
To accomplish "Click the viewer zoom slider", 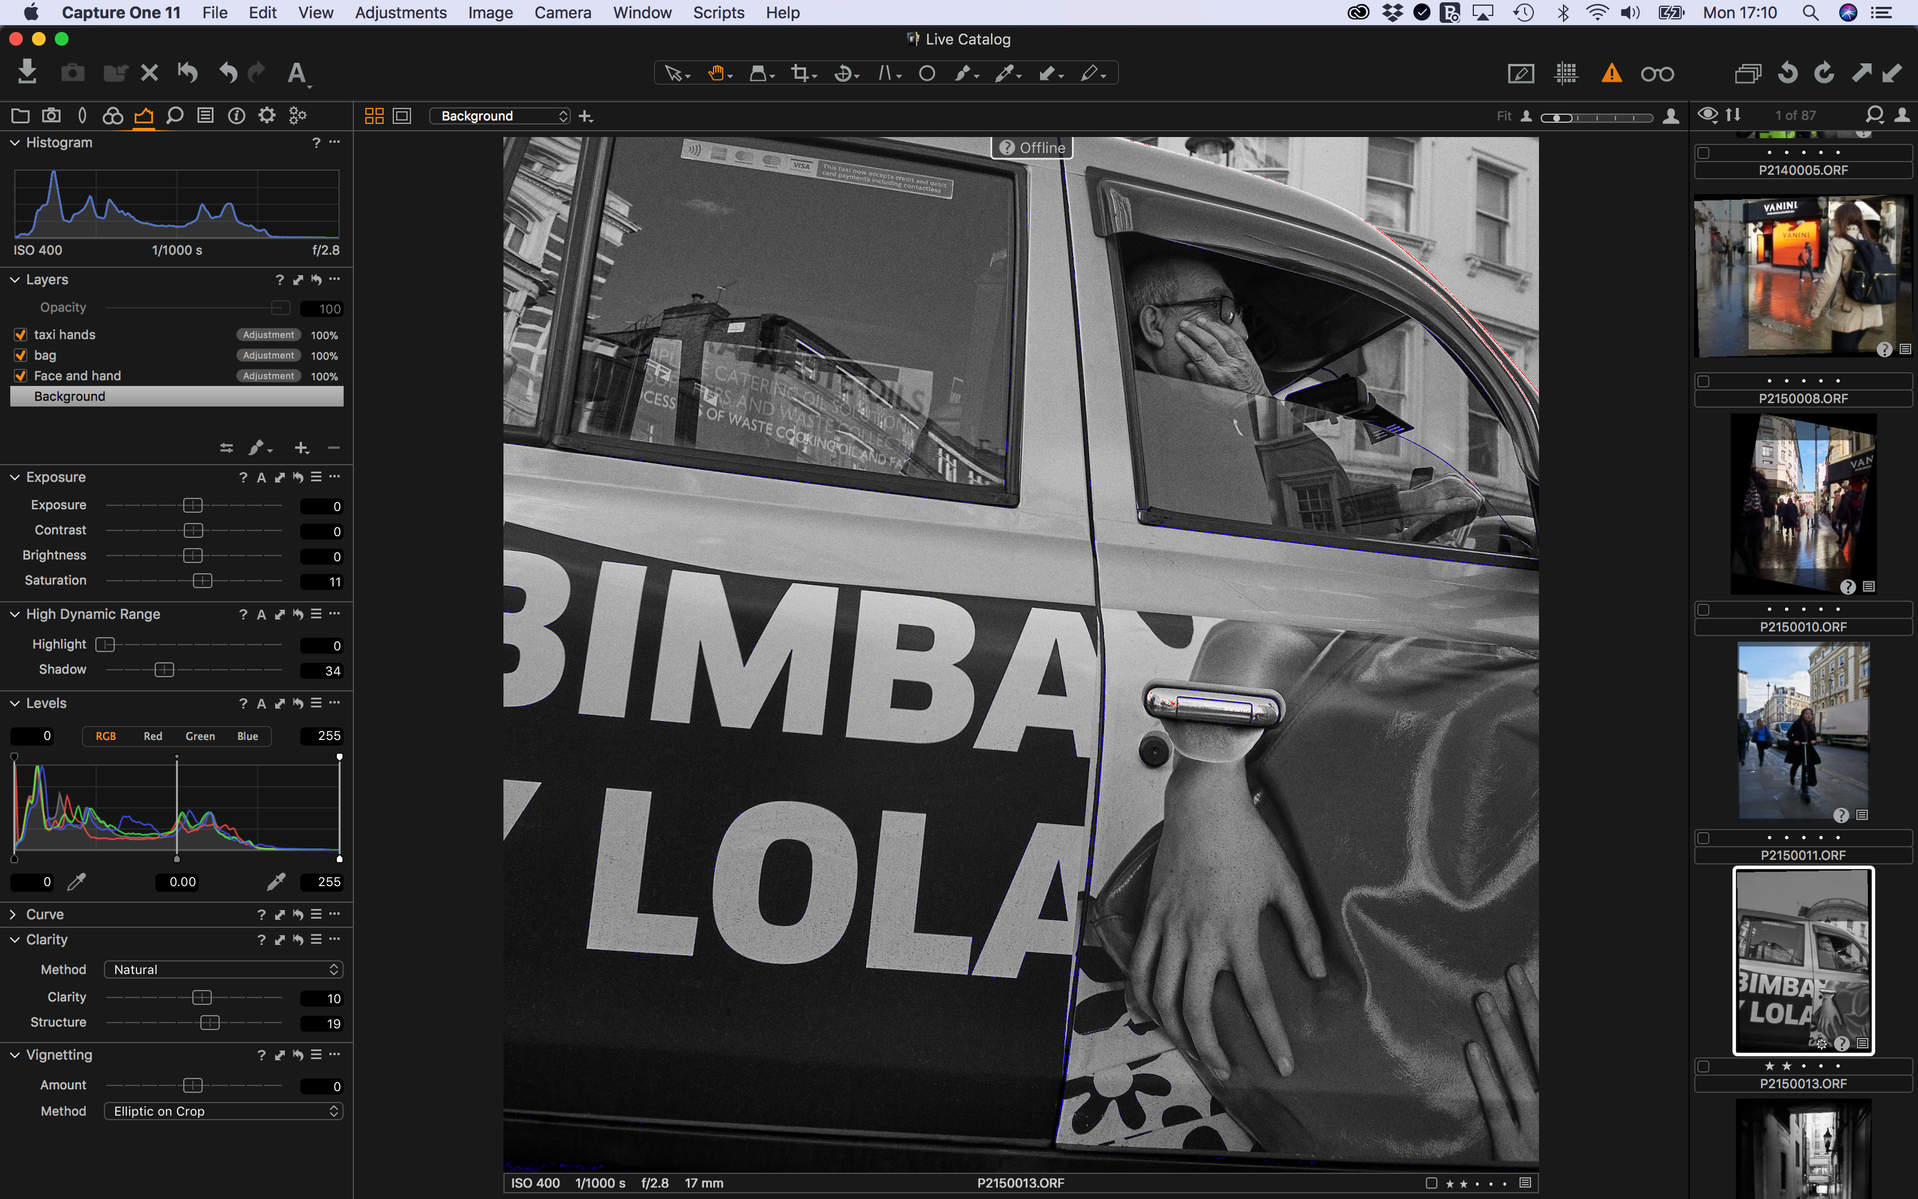I will tap(1597, 117).
